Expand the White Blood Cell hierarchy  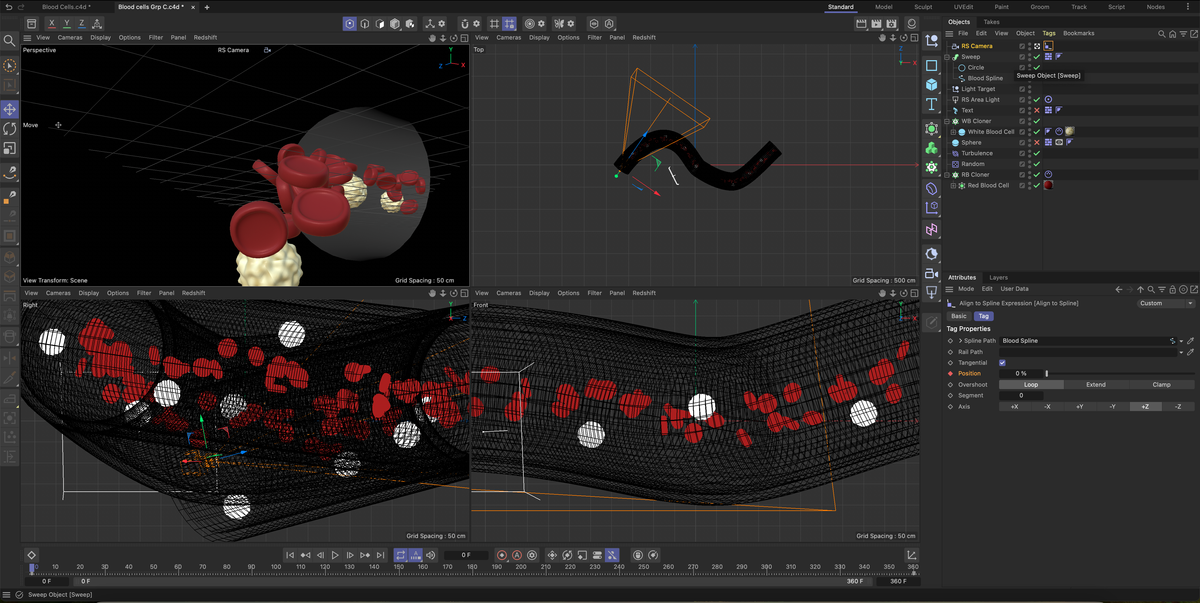click(x=953, y=131)
